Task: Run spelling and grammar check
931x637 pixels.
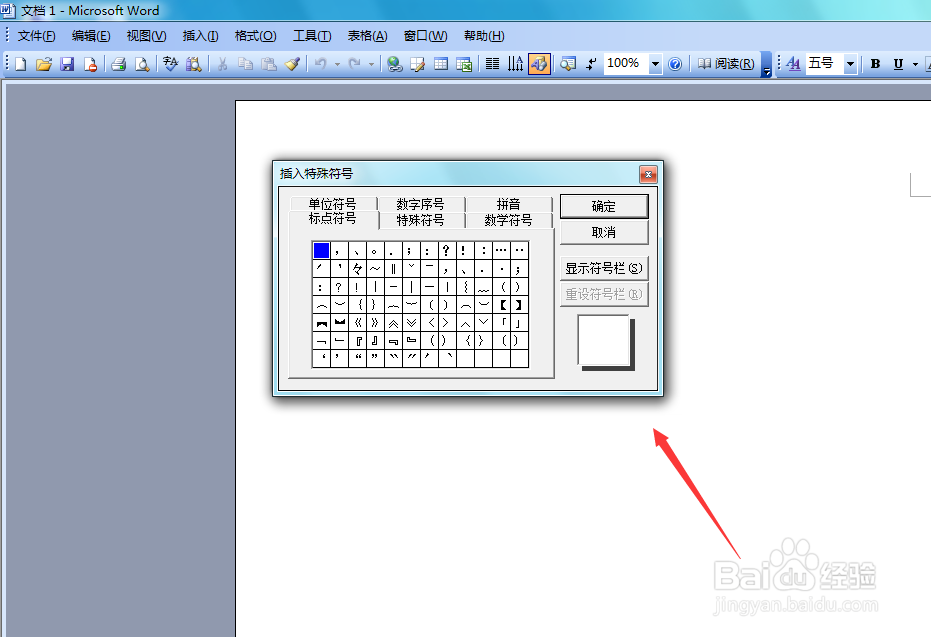Action: pyautogui.click(x=170, y=63)
